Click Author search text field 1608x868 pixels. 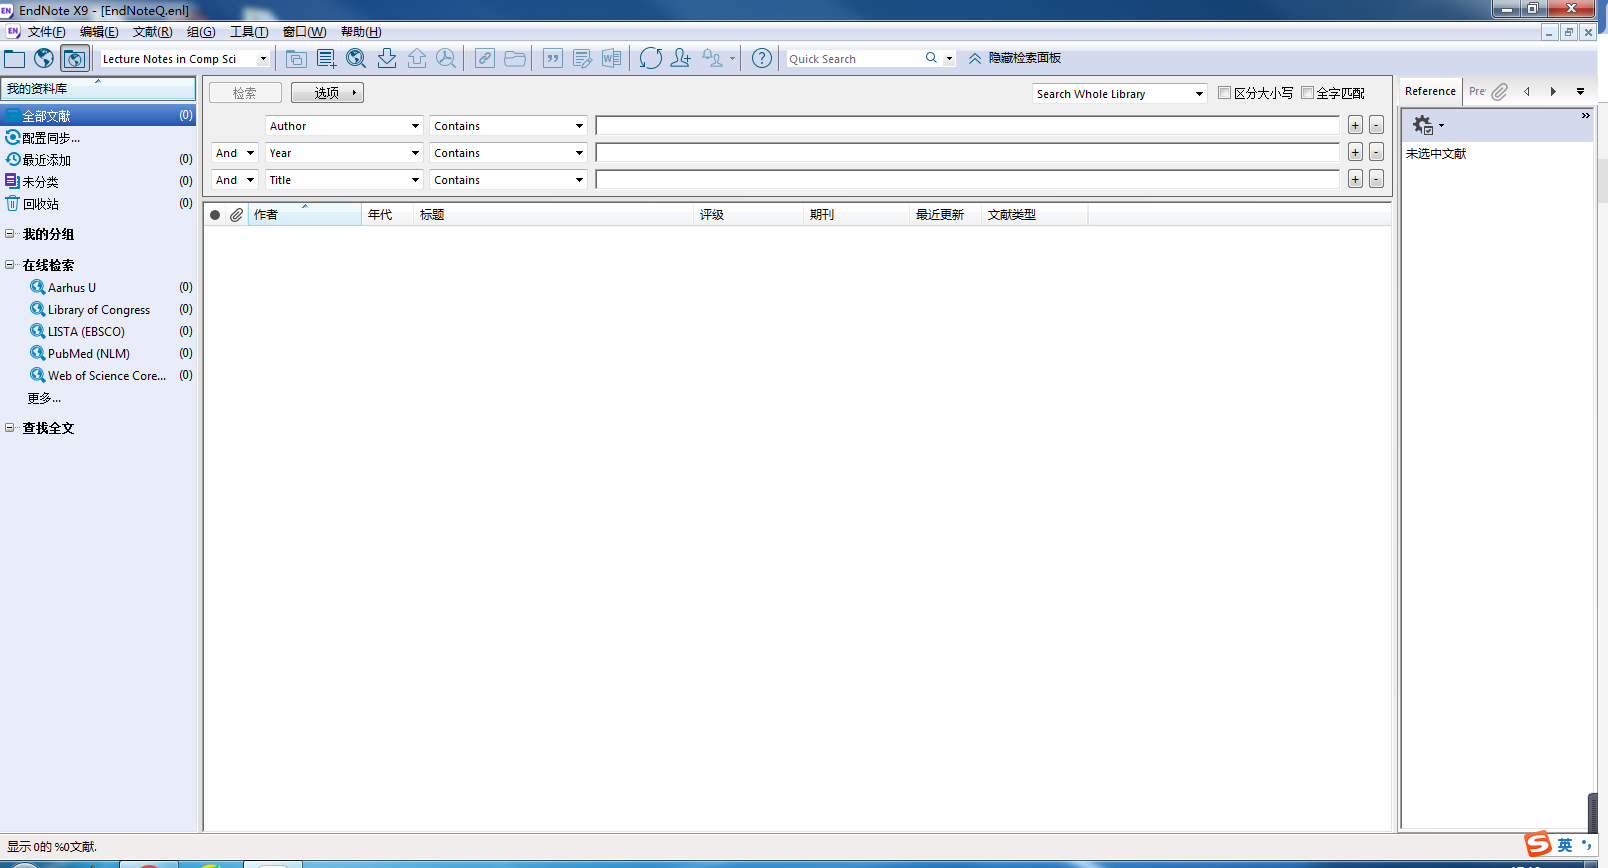click(x=967, y=125)
